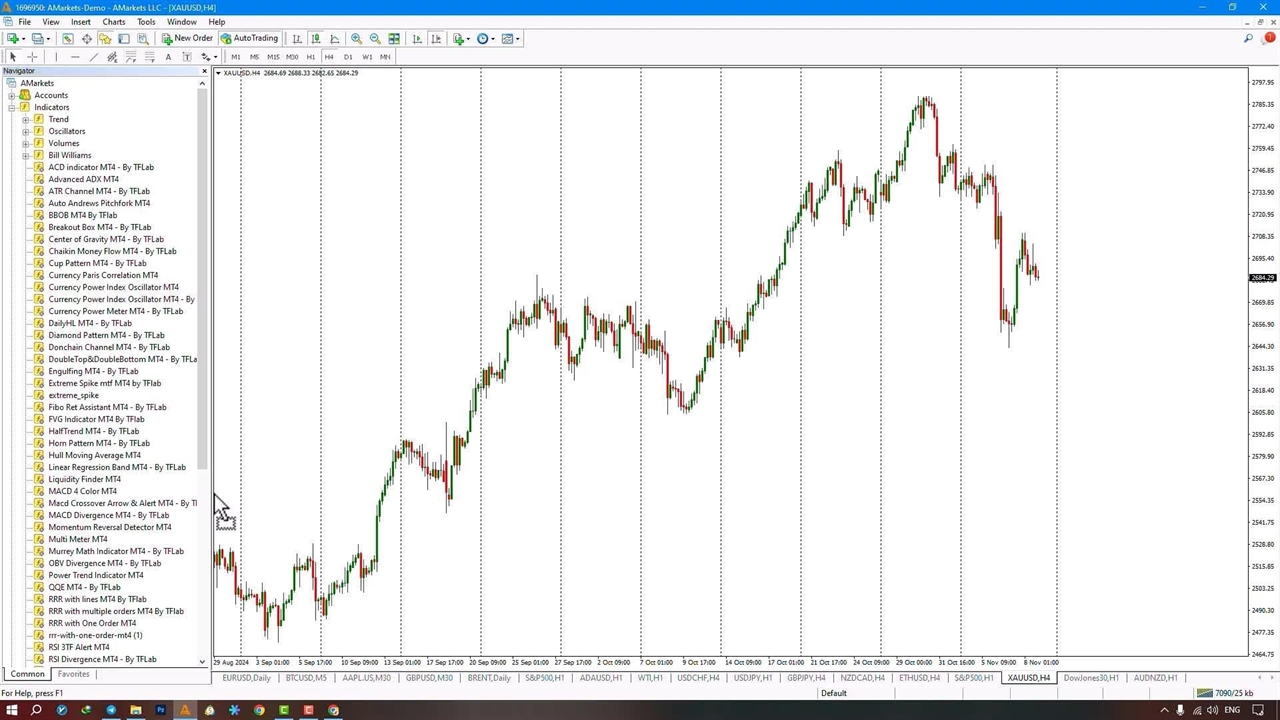Select the text label 'A' drawing tool
Screen dimensions: 1280x720
tap(168, 57)
